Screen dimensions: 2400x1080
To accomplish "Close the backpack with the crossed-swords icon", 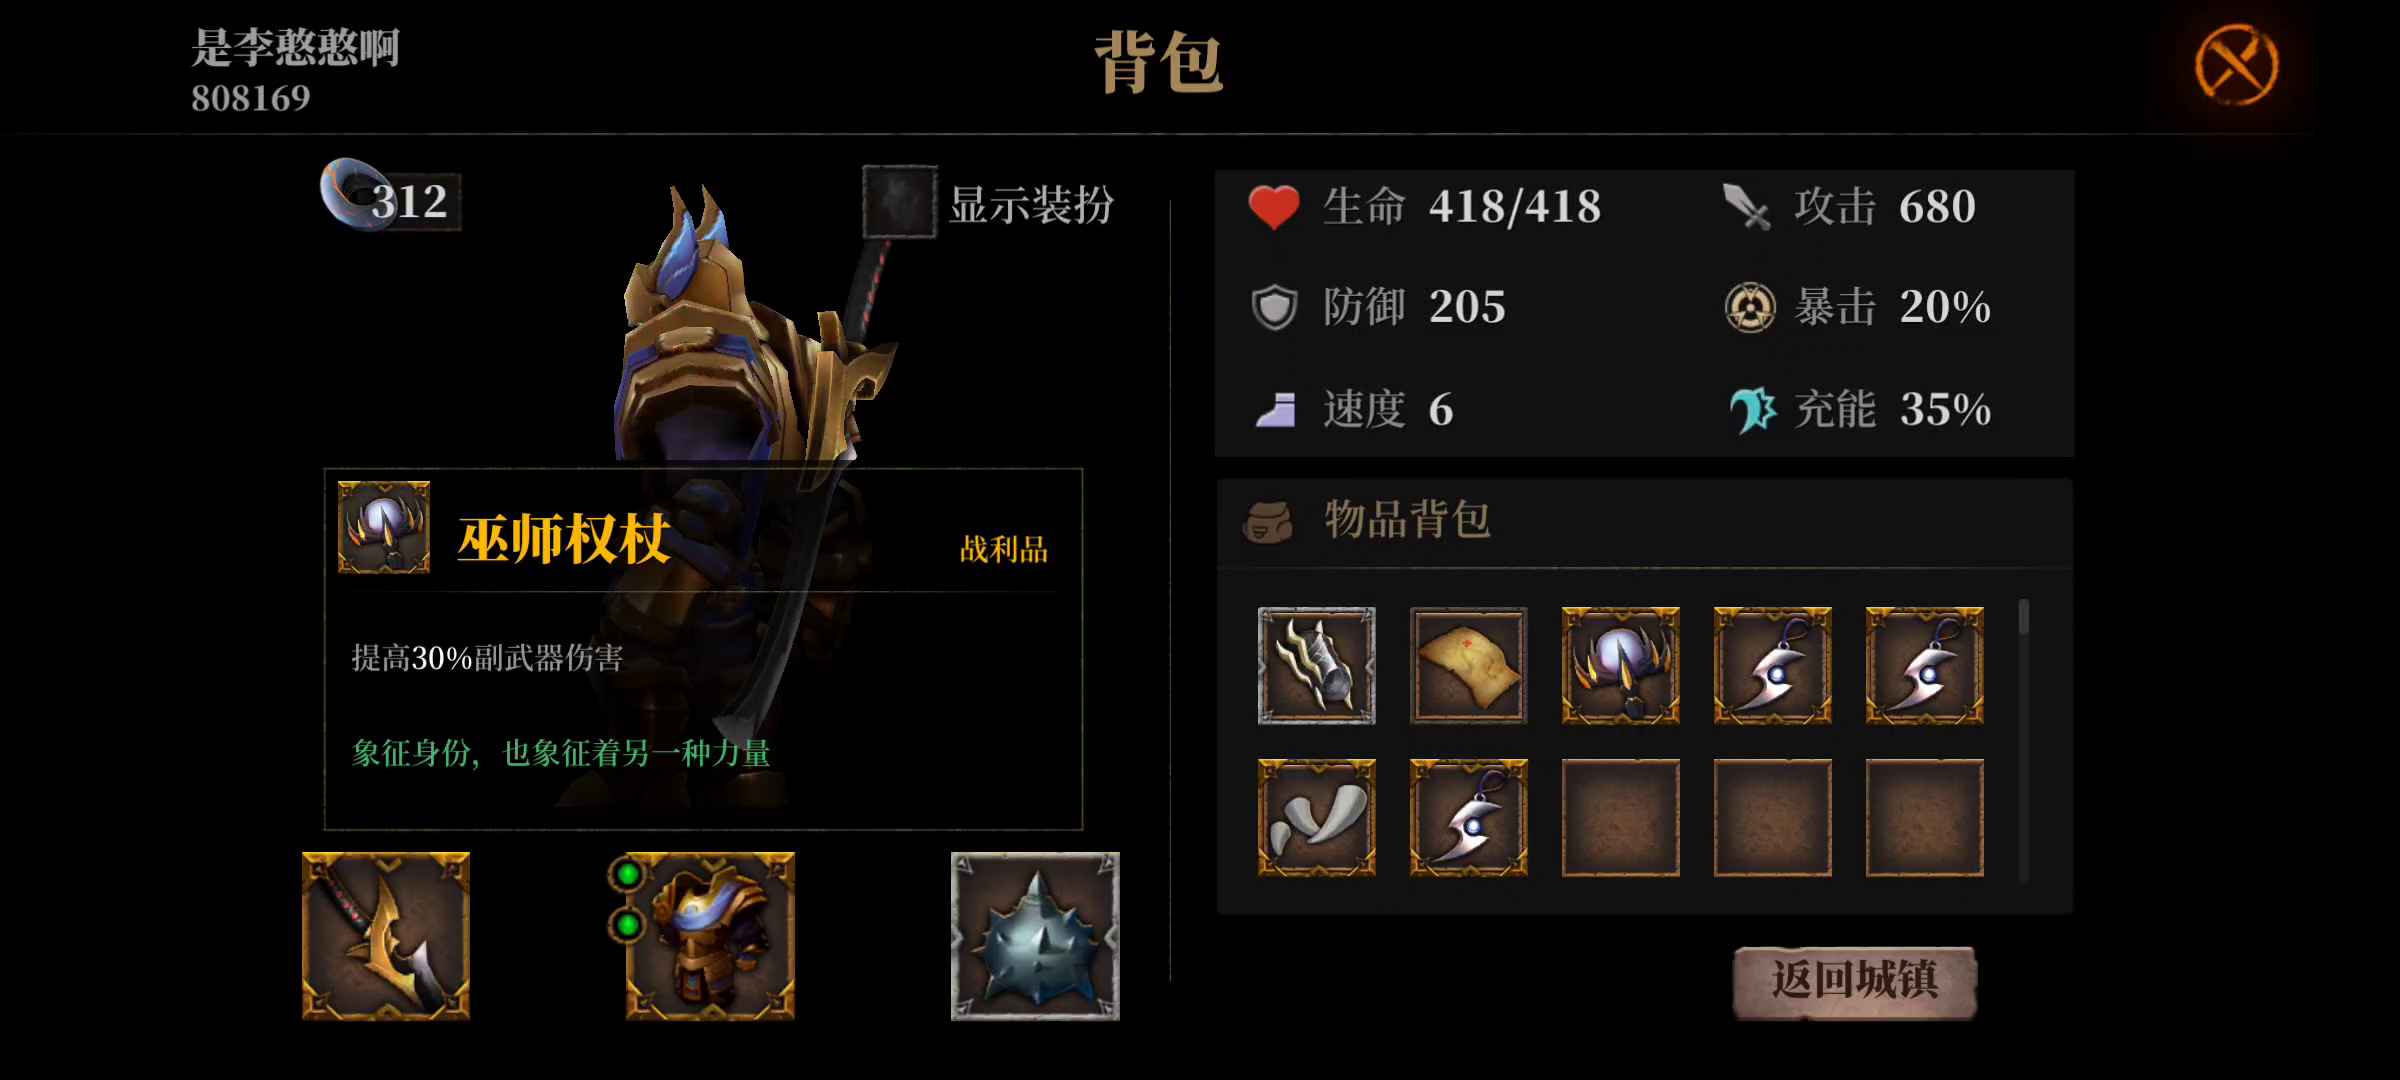I will click(2236, 65).
